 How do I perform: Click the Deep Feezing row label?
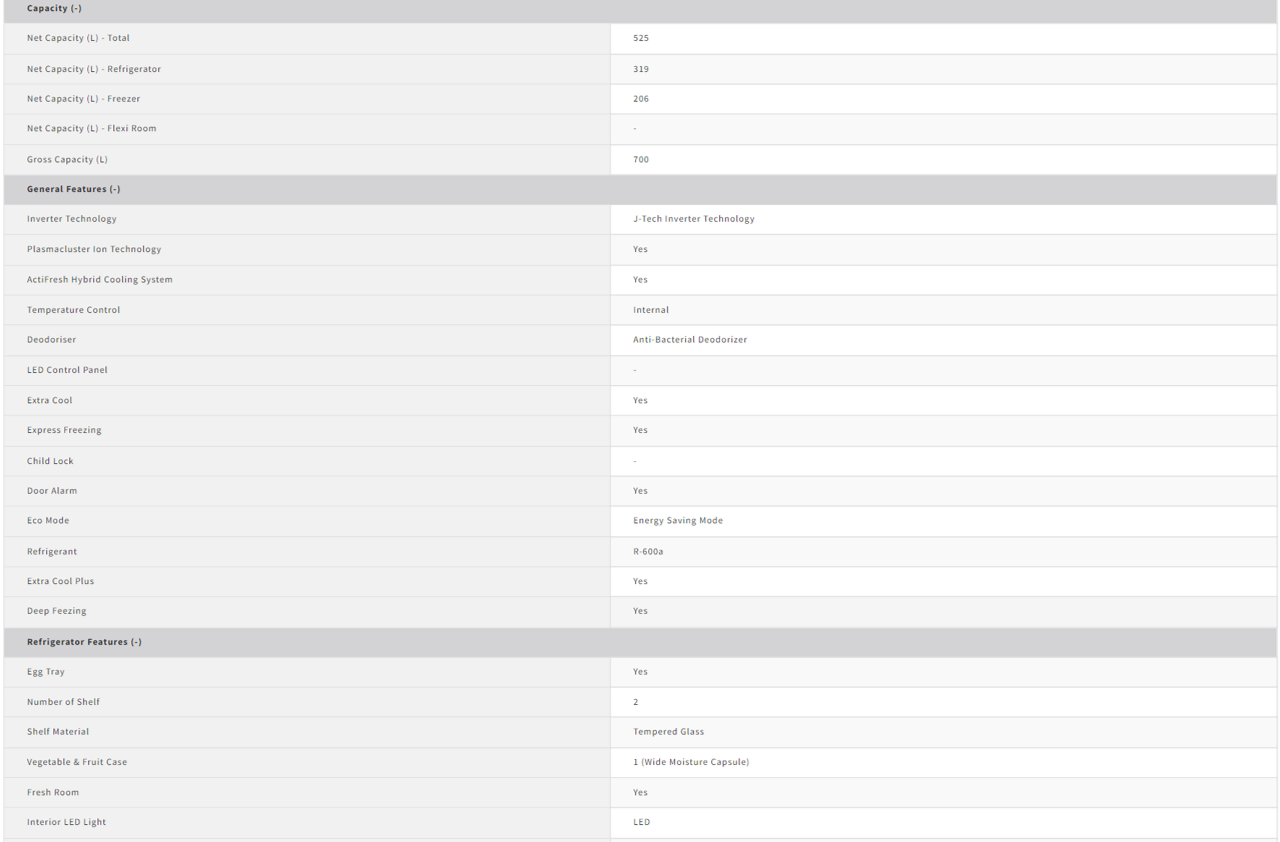click(56, 611)
